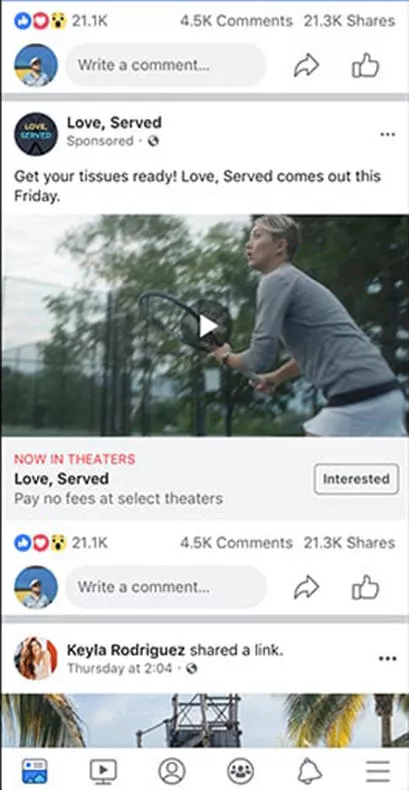The image size is (409, 790).
Task: Open options menu for Love, Served post
Action: pos(387,135)
